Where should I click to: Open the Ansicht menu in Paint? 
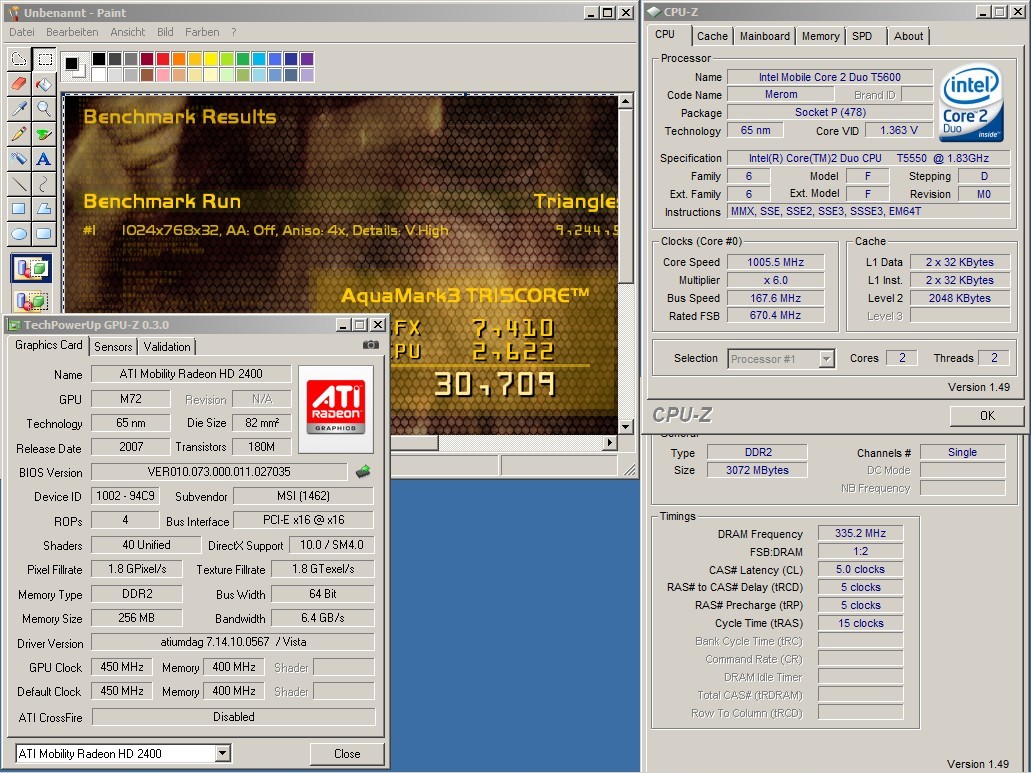tap(128, 32)
